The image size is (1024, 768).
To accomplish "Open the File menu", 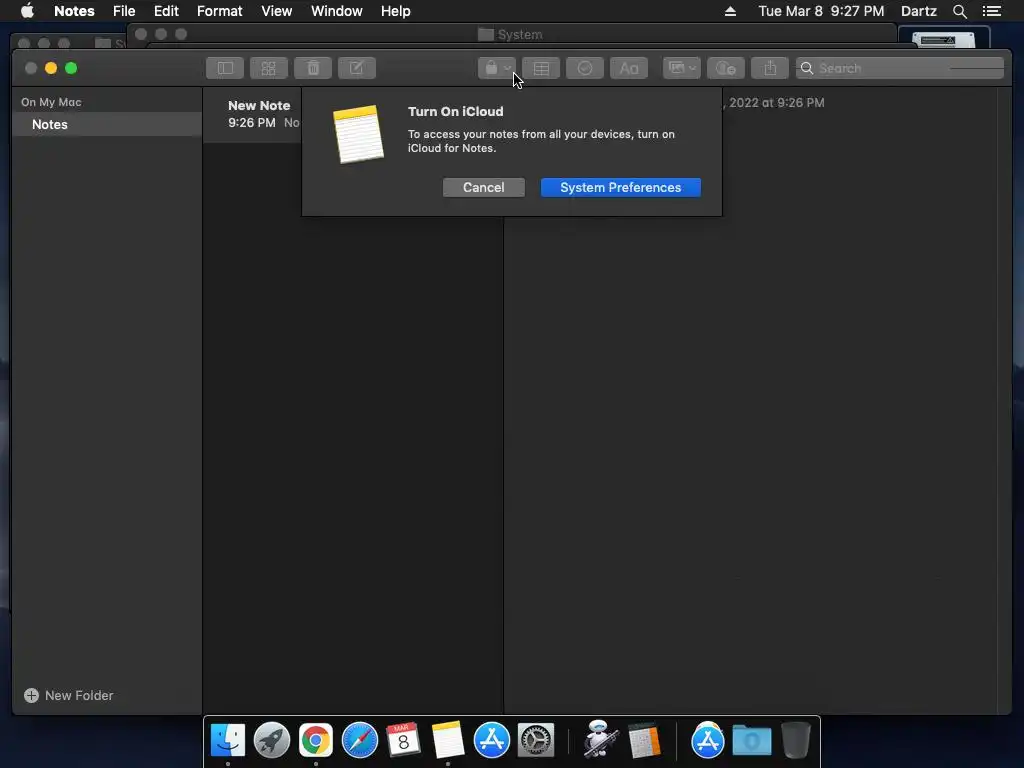I will [123, 11].
